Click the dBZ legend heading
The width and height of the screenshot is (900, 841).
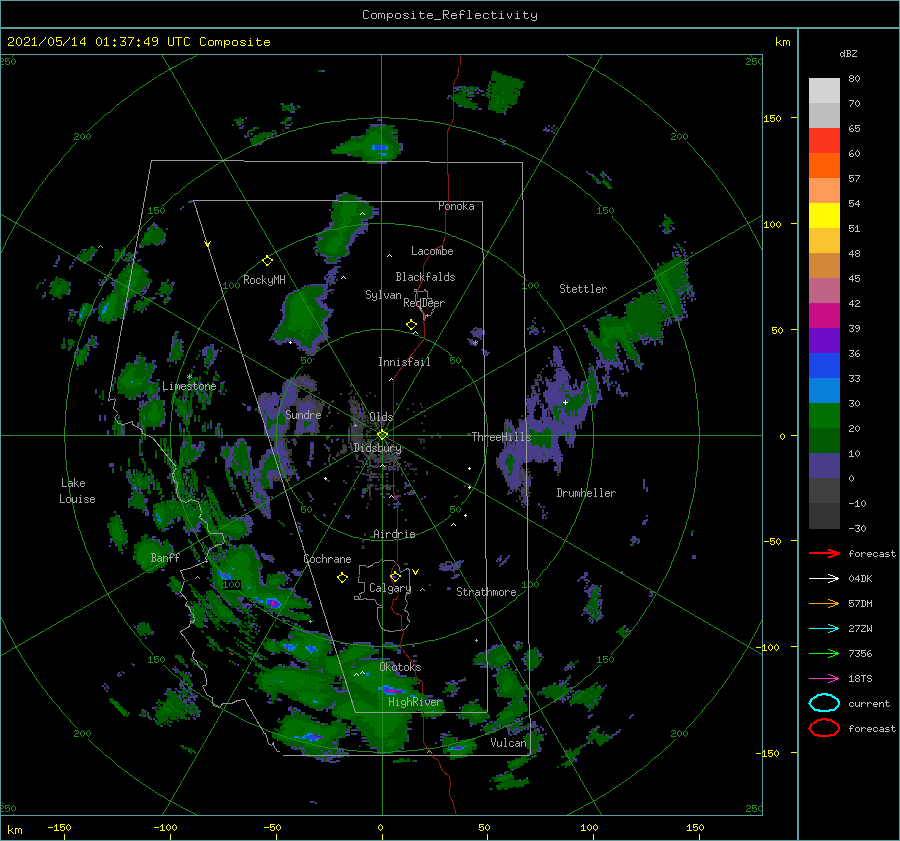pyautogui.click(x=848, y=53)
